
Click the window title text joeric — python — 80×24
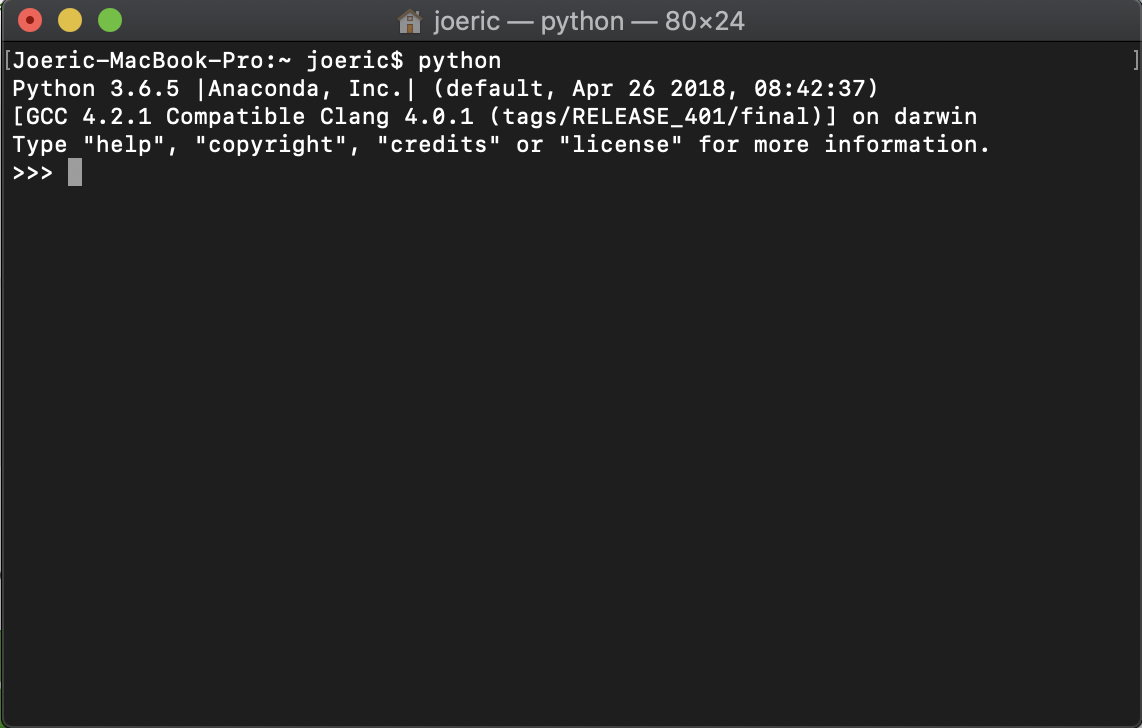coord(588,21)
